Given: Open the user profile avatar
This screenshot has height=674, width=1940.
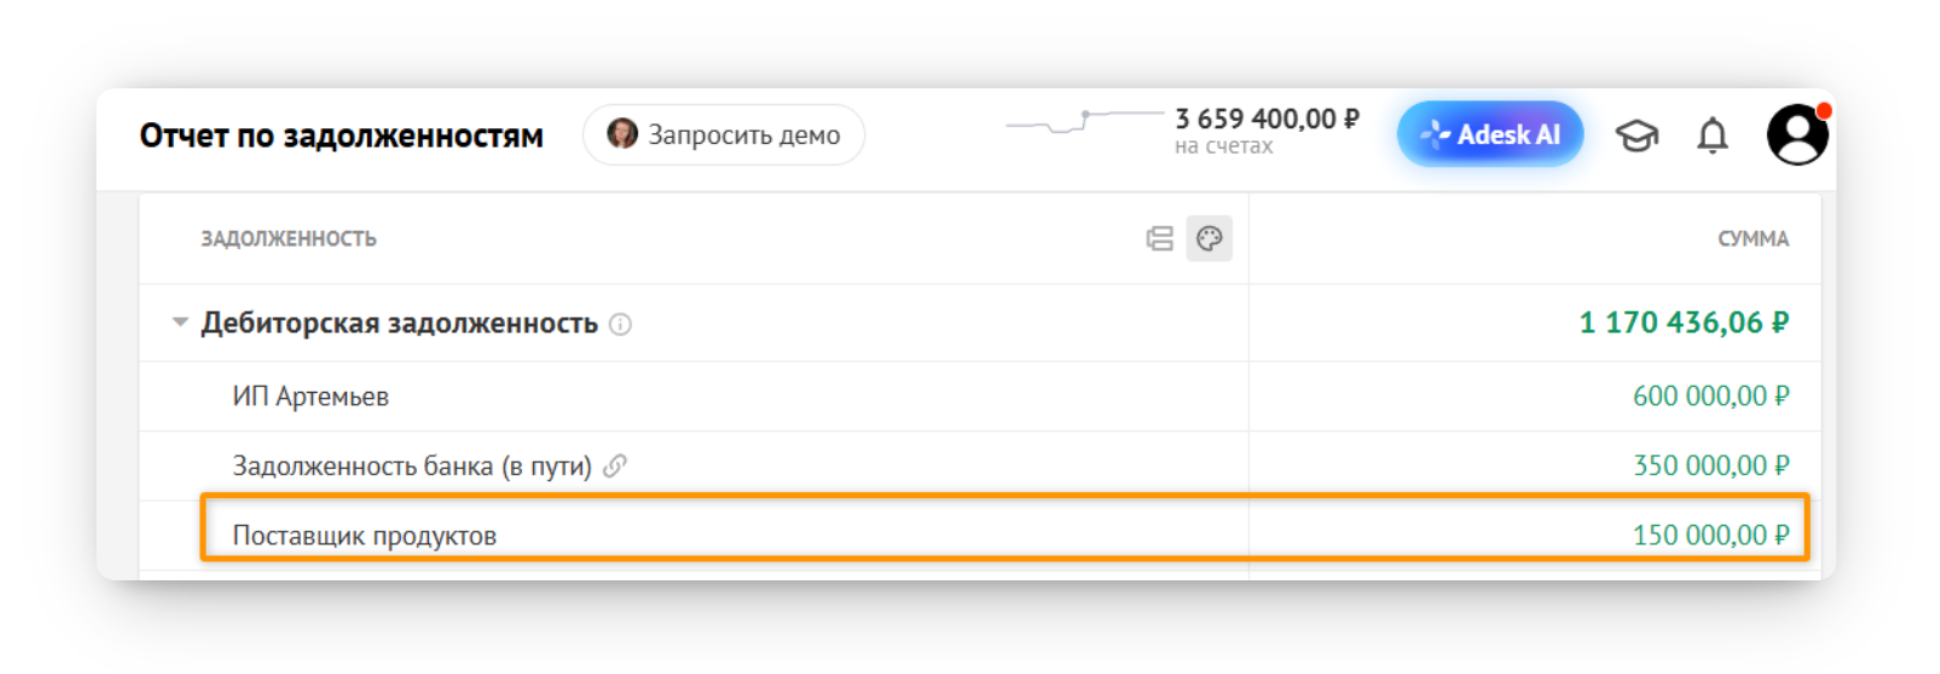Looking at the screenshot, I should (x=1797, y=134).
